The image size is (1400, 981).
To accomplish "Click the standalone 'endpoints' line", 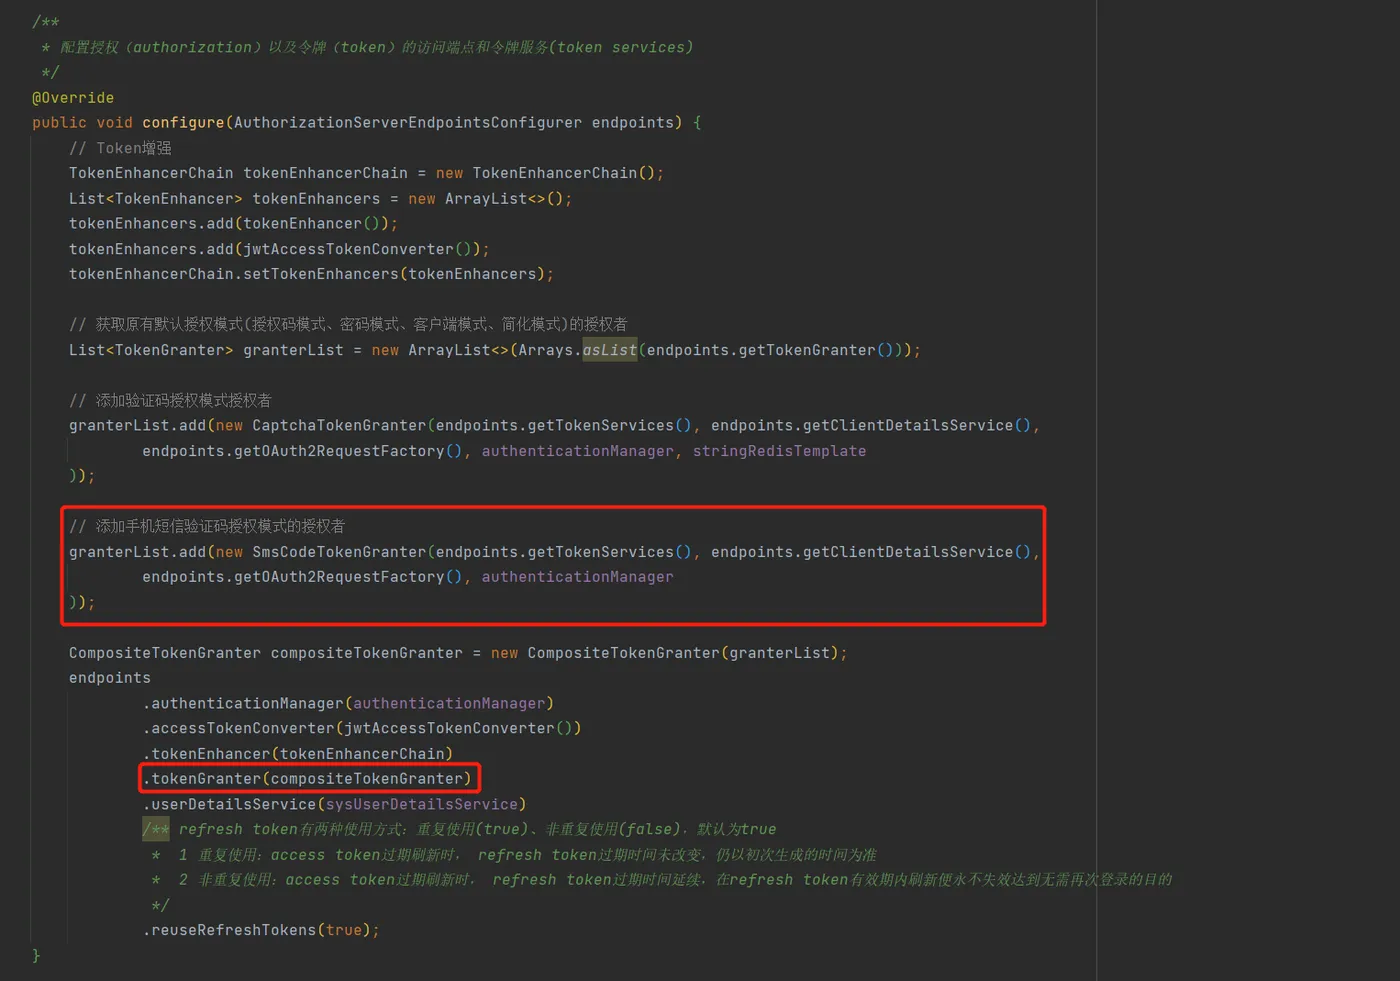I will click(x=110, y=678).
